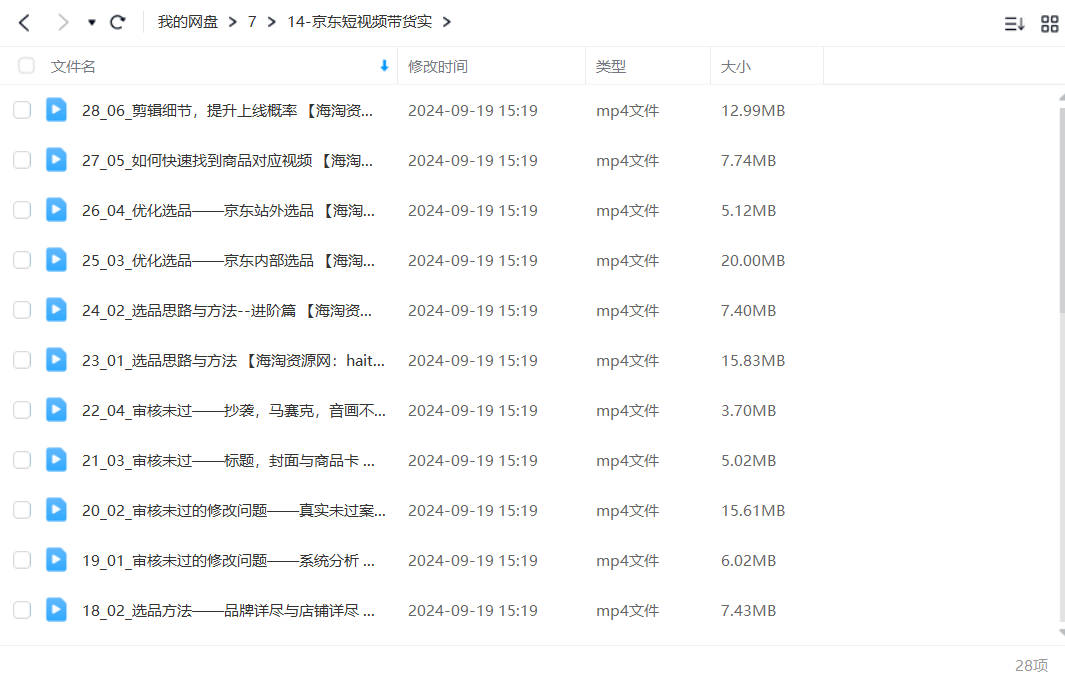Sort by 修改时间 column
The image size is (1065, 679).
(x=437, y=67)
